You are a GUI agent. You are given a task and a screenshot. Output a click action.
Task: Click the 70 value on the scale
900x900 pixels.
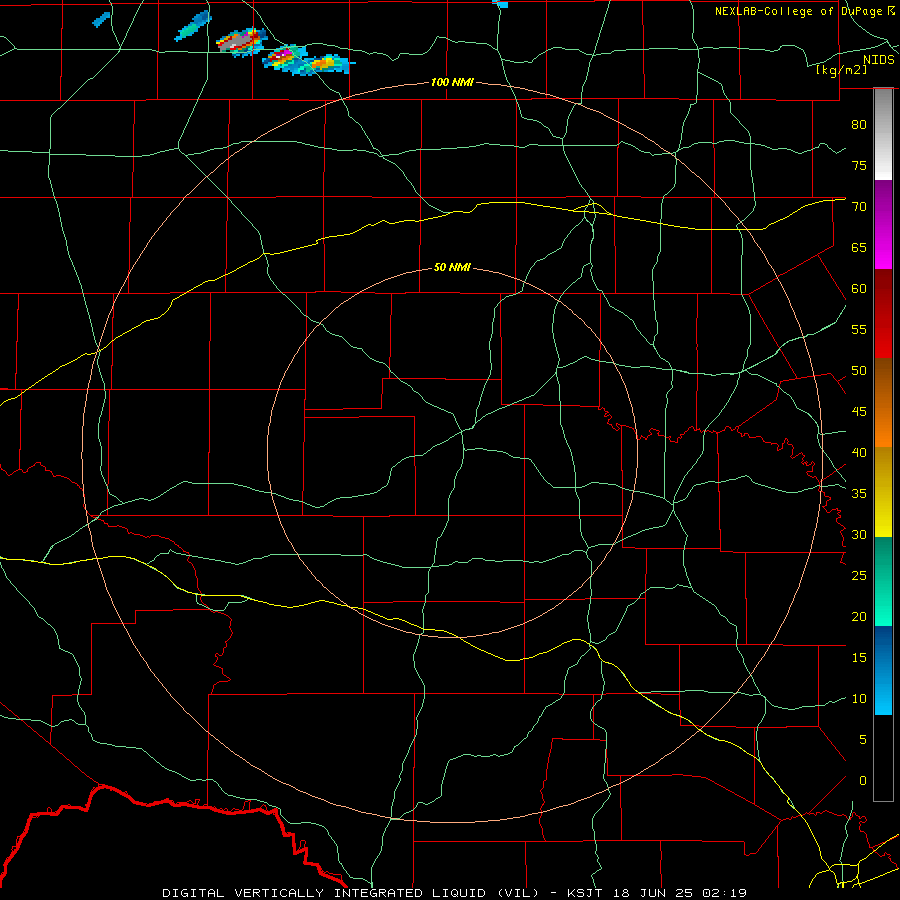[x=859, y=207]
